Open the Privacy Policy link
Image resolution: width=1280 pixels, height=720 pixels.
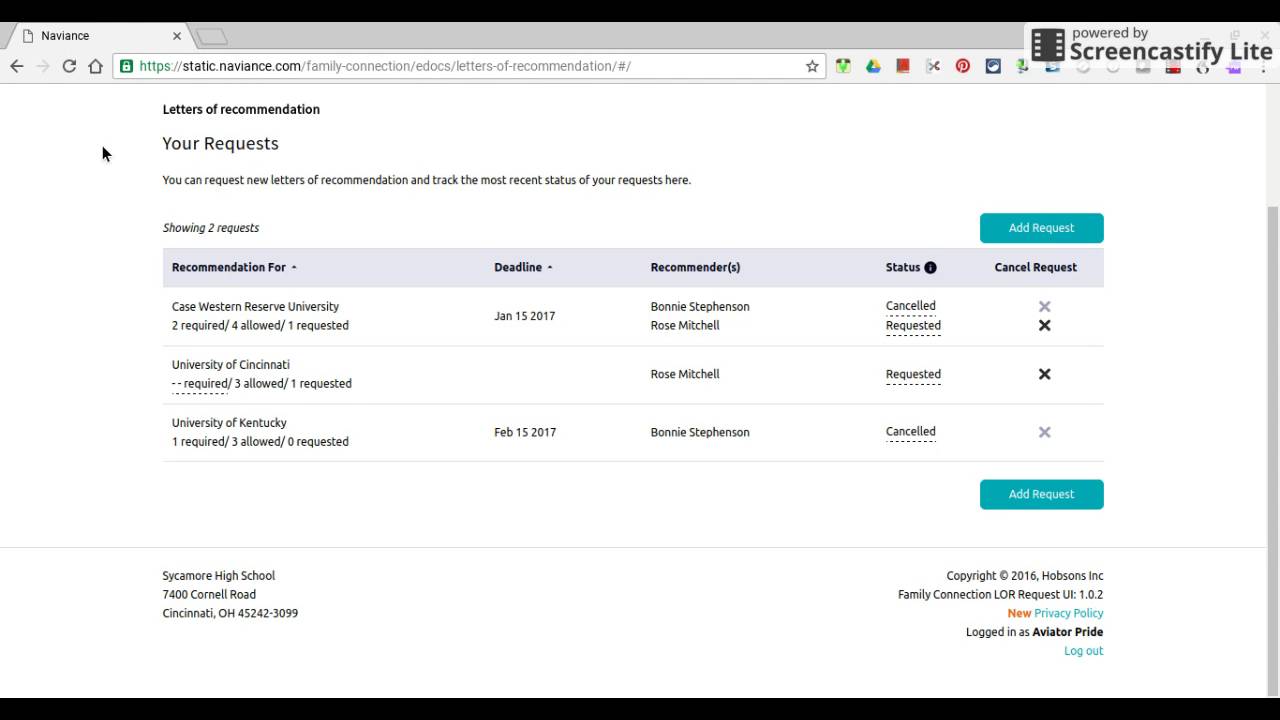[1068, 613]
